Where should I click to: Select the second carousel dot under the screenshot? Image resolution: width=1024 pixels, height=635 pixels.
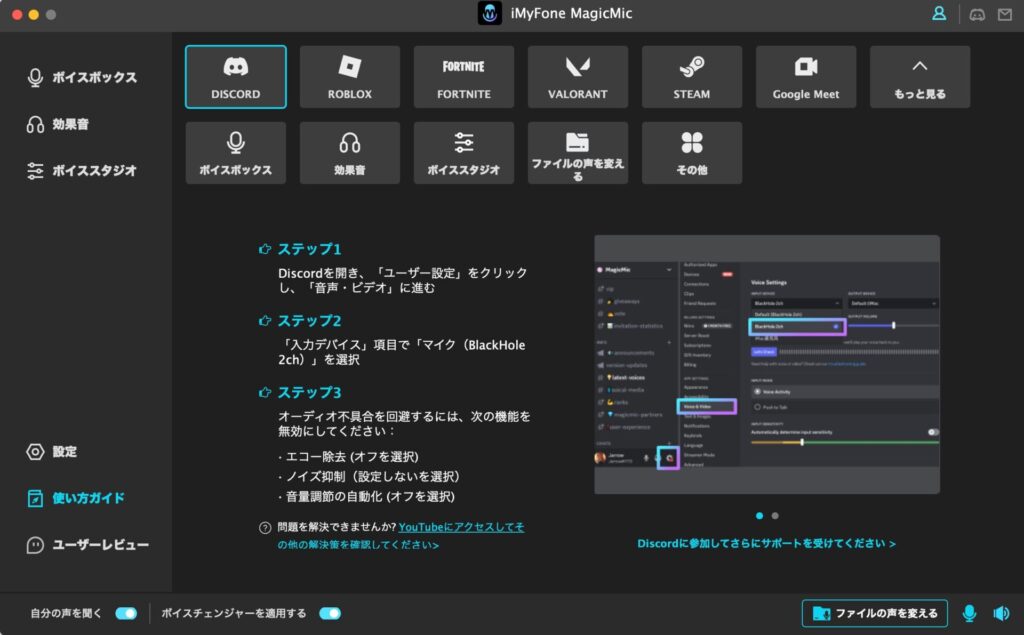click(x=775, y=515)
